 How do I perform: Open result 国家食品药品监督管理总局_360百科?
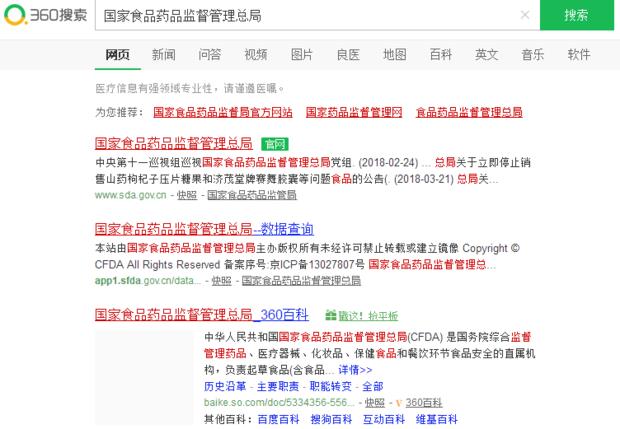202,315
